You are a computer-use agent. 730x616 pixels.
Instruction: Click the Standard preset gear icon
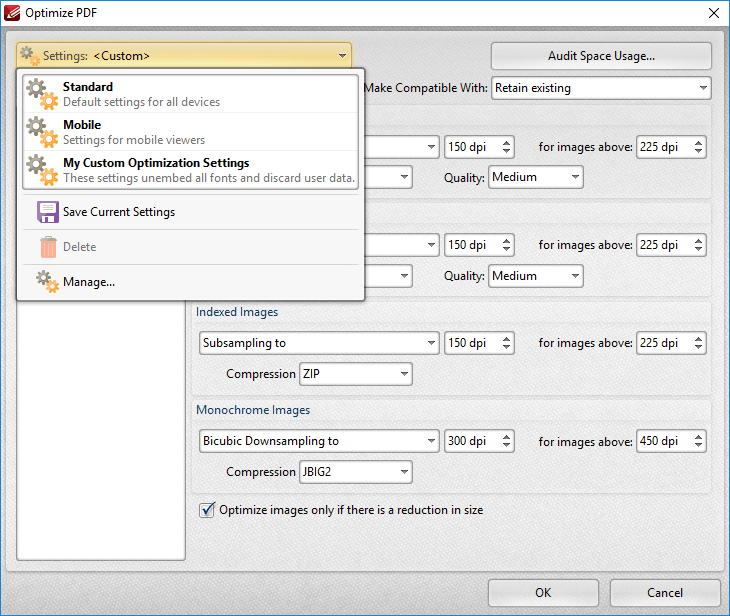(x=42, y=94)
